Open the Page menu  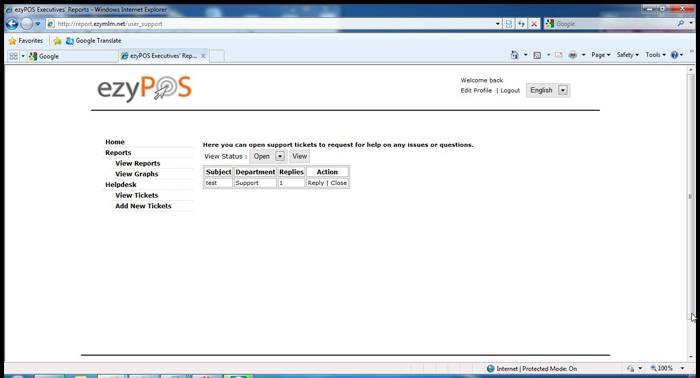pyautogui.click(x=600, y=55)
